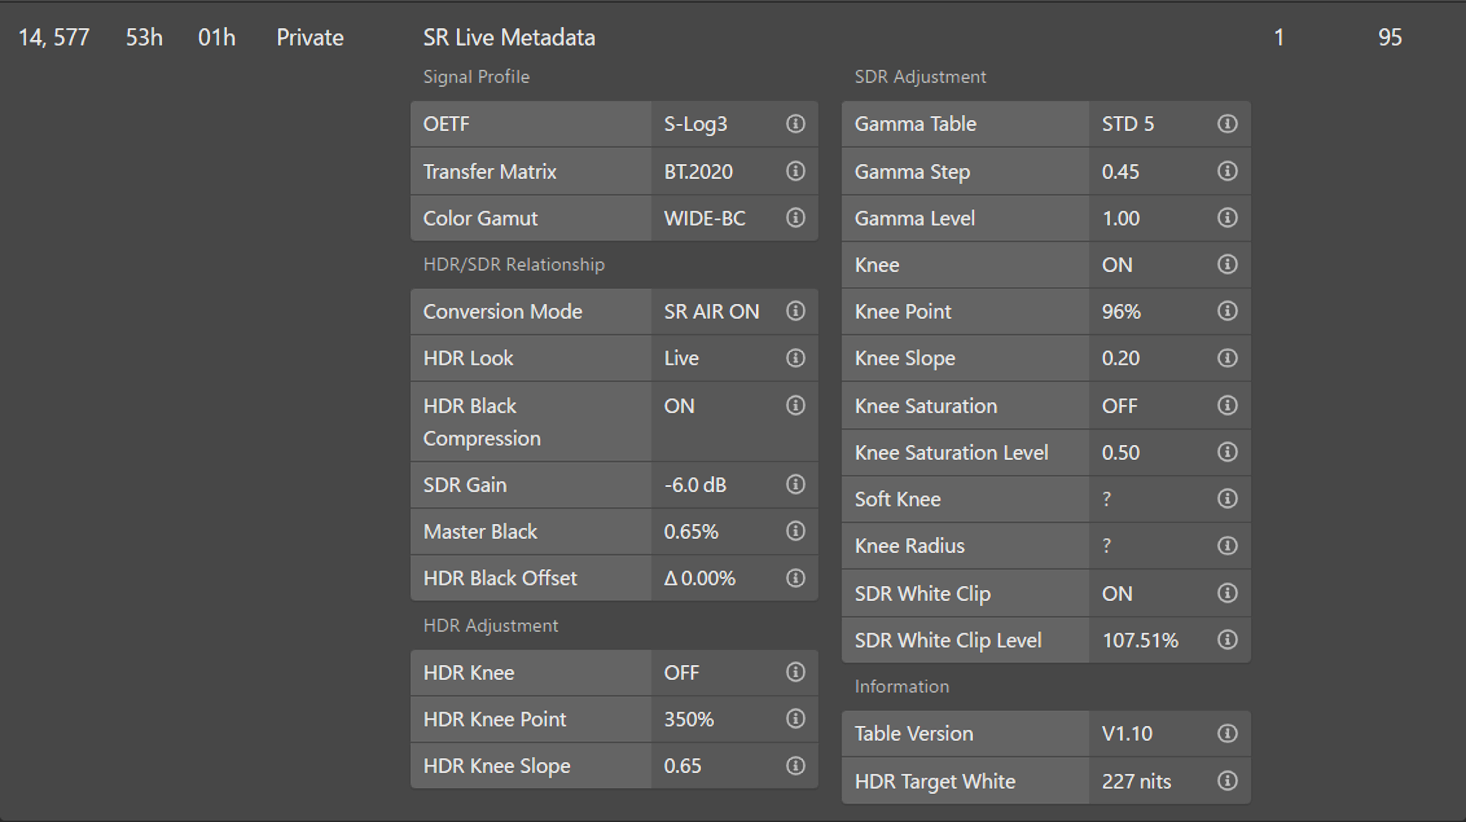Click the HDR Knee Point info icon
Screen dimensions: 1466x822
795,719
